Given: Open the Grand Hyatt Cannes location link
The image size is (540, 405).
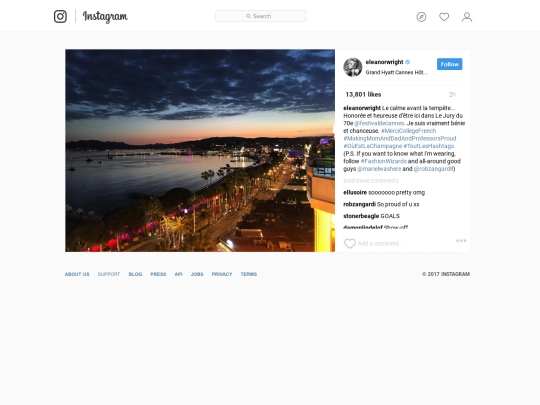Looking at the screenshot, I should [396, 72].
